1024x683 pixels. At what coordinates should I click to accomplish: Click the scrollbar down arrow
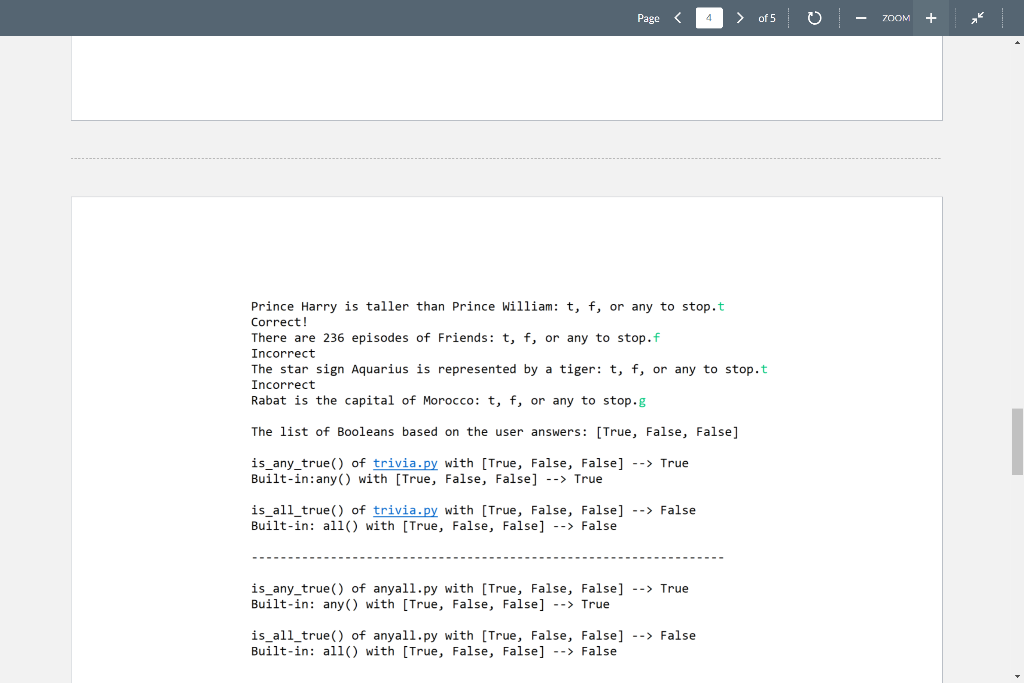coord(1015,675)
